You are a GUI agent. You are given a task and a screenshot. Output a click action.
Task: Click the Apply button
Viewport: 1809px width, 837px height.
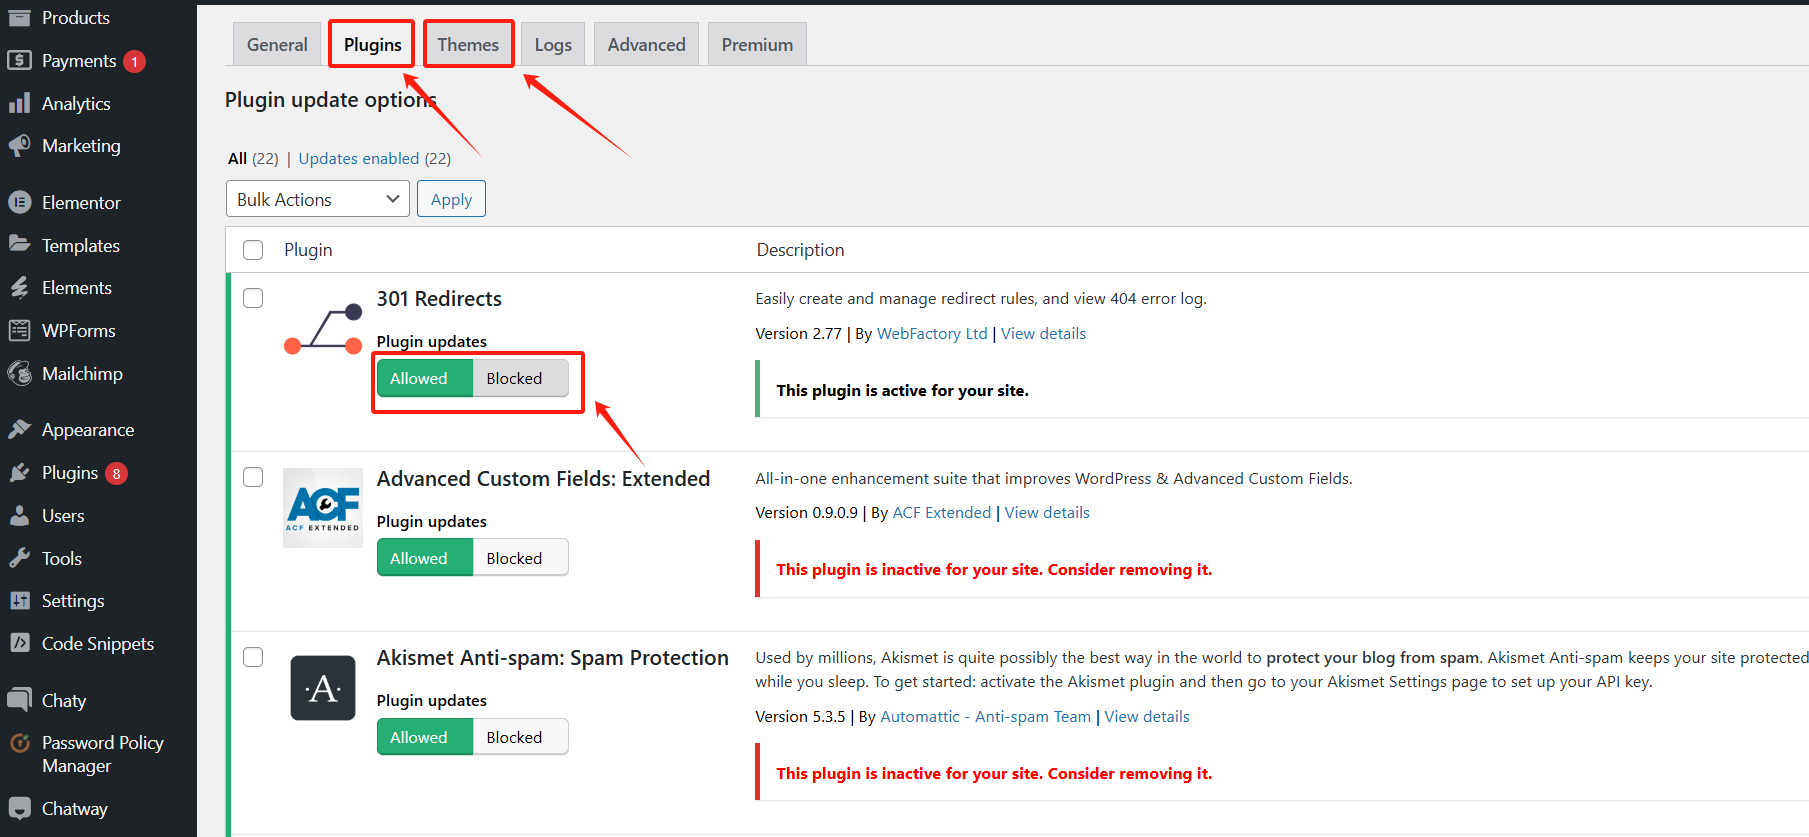coord(451,199)
